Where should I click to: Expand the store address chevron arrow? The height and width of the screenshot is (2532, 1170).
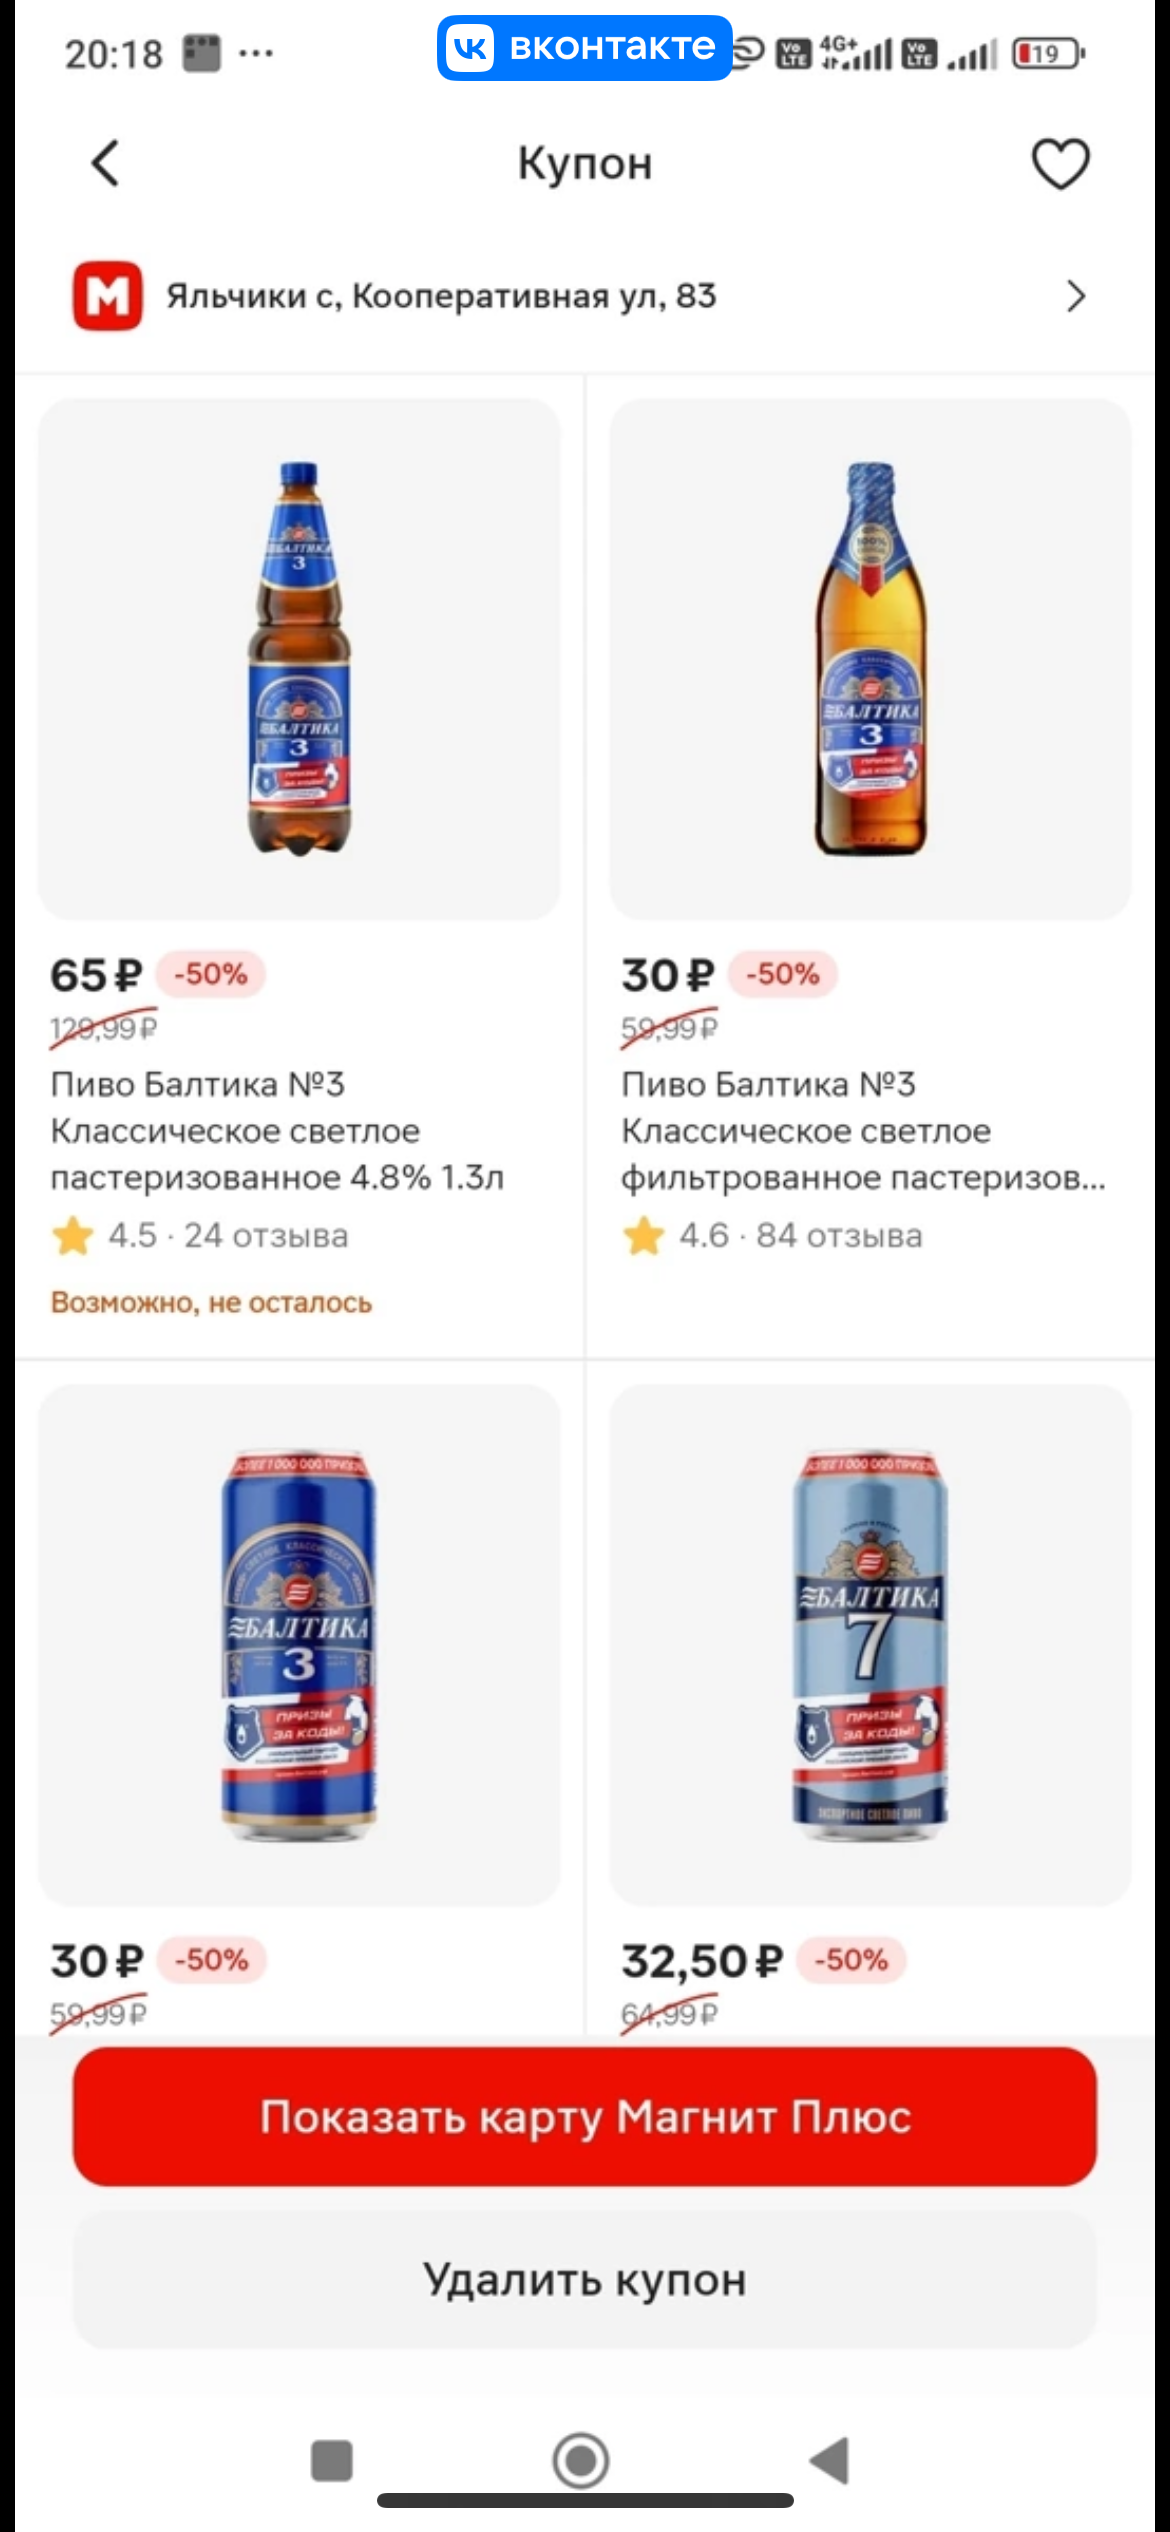(1075, 296)
